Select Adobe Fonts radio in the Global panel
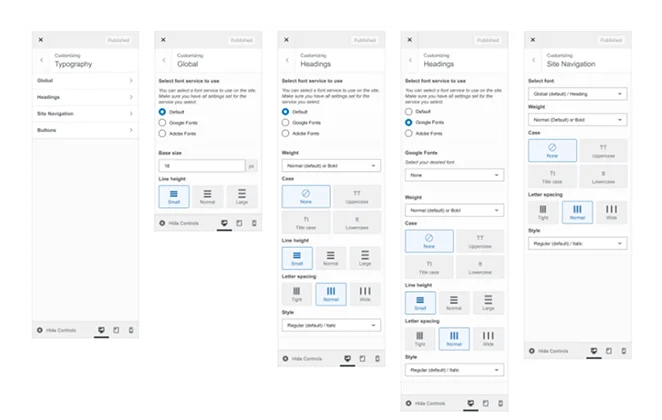 162,132
